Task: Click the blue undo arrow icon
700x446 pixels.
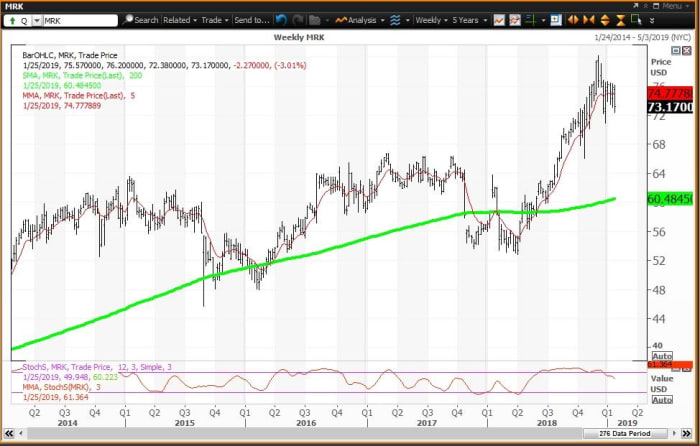Action: click(282, 19)
